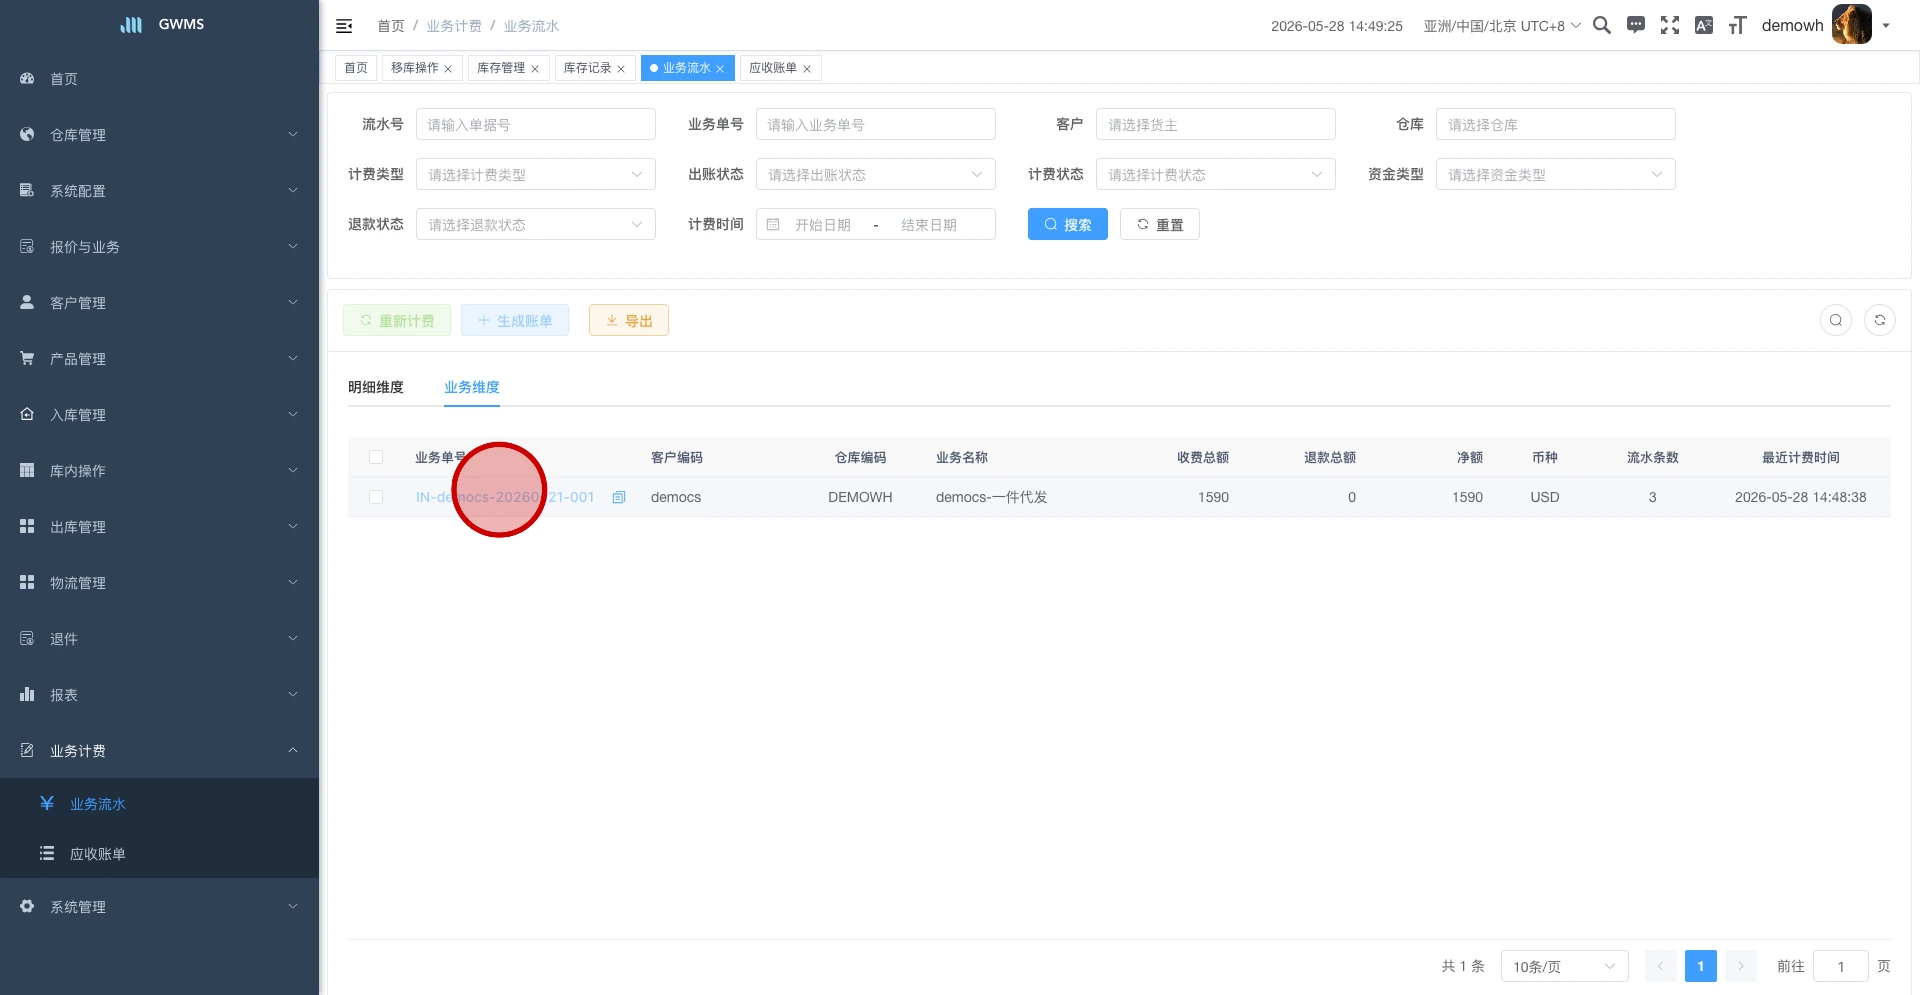Copy the business number IN-democs order icon
The height and width of the screenshot is (995, 1920).
(x=619, y=497)
